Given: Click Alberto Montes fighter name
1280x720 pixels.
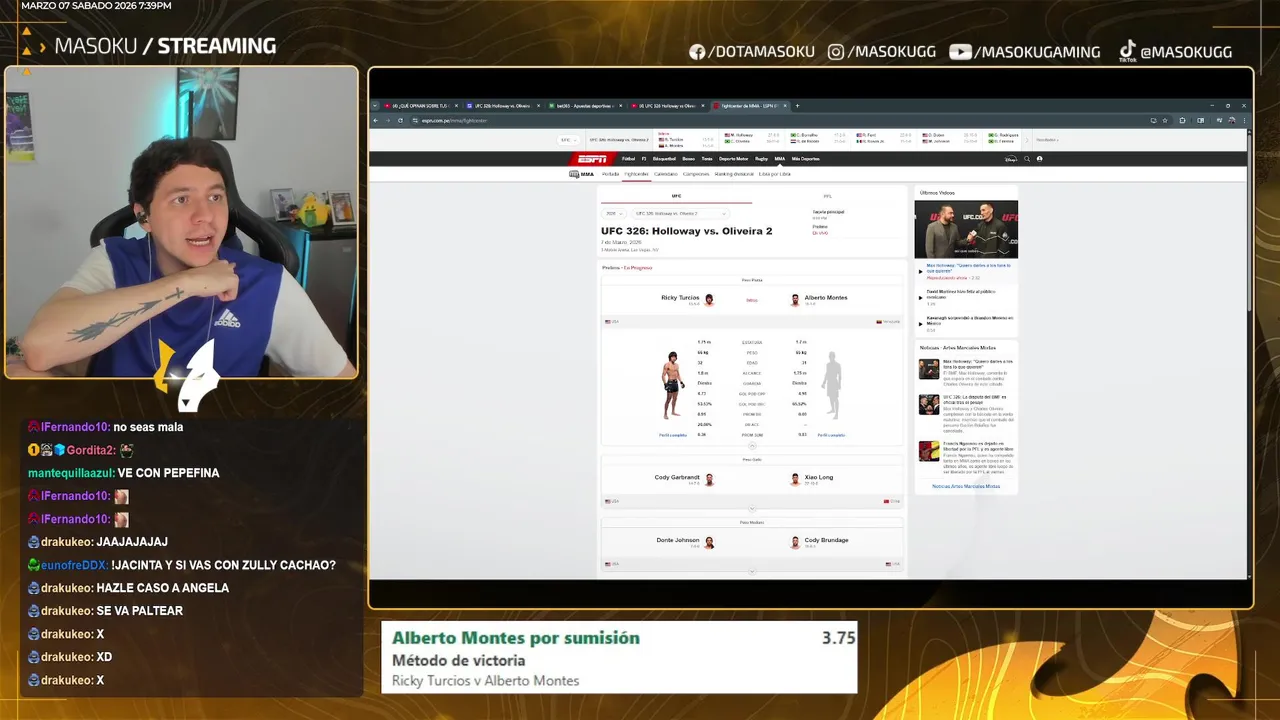Looking at the screenshot, I should point(826,297).
